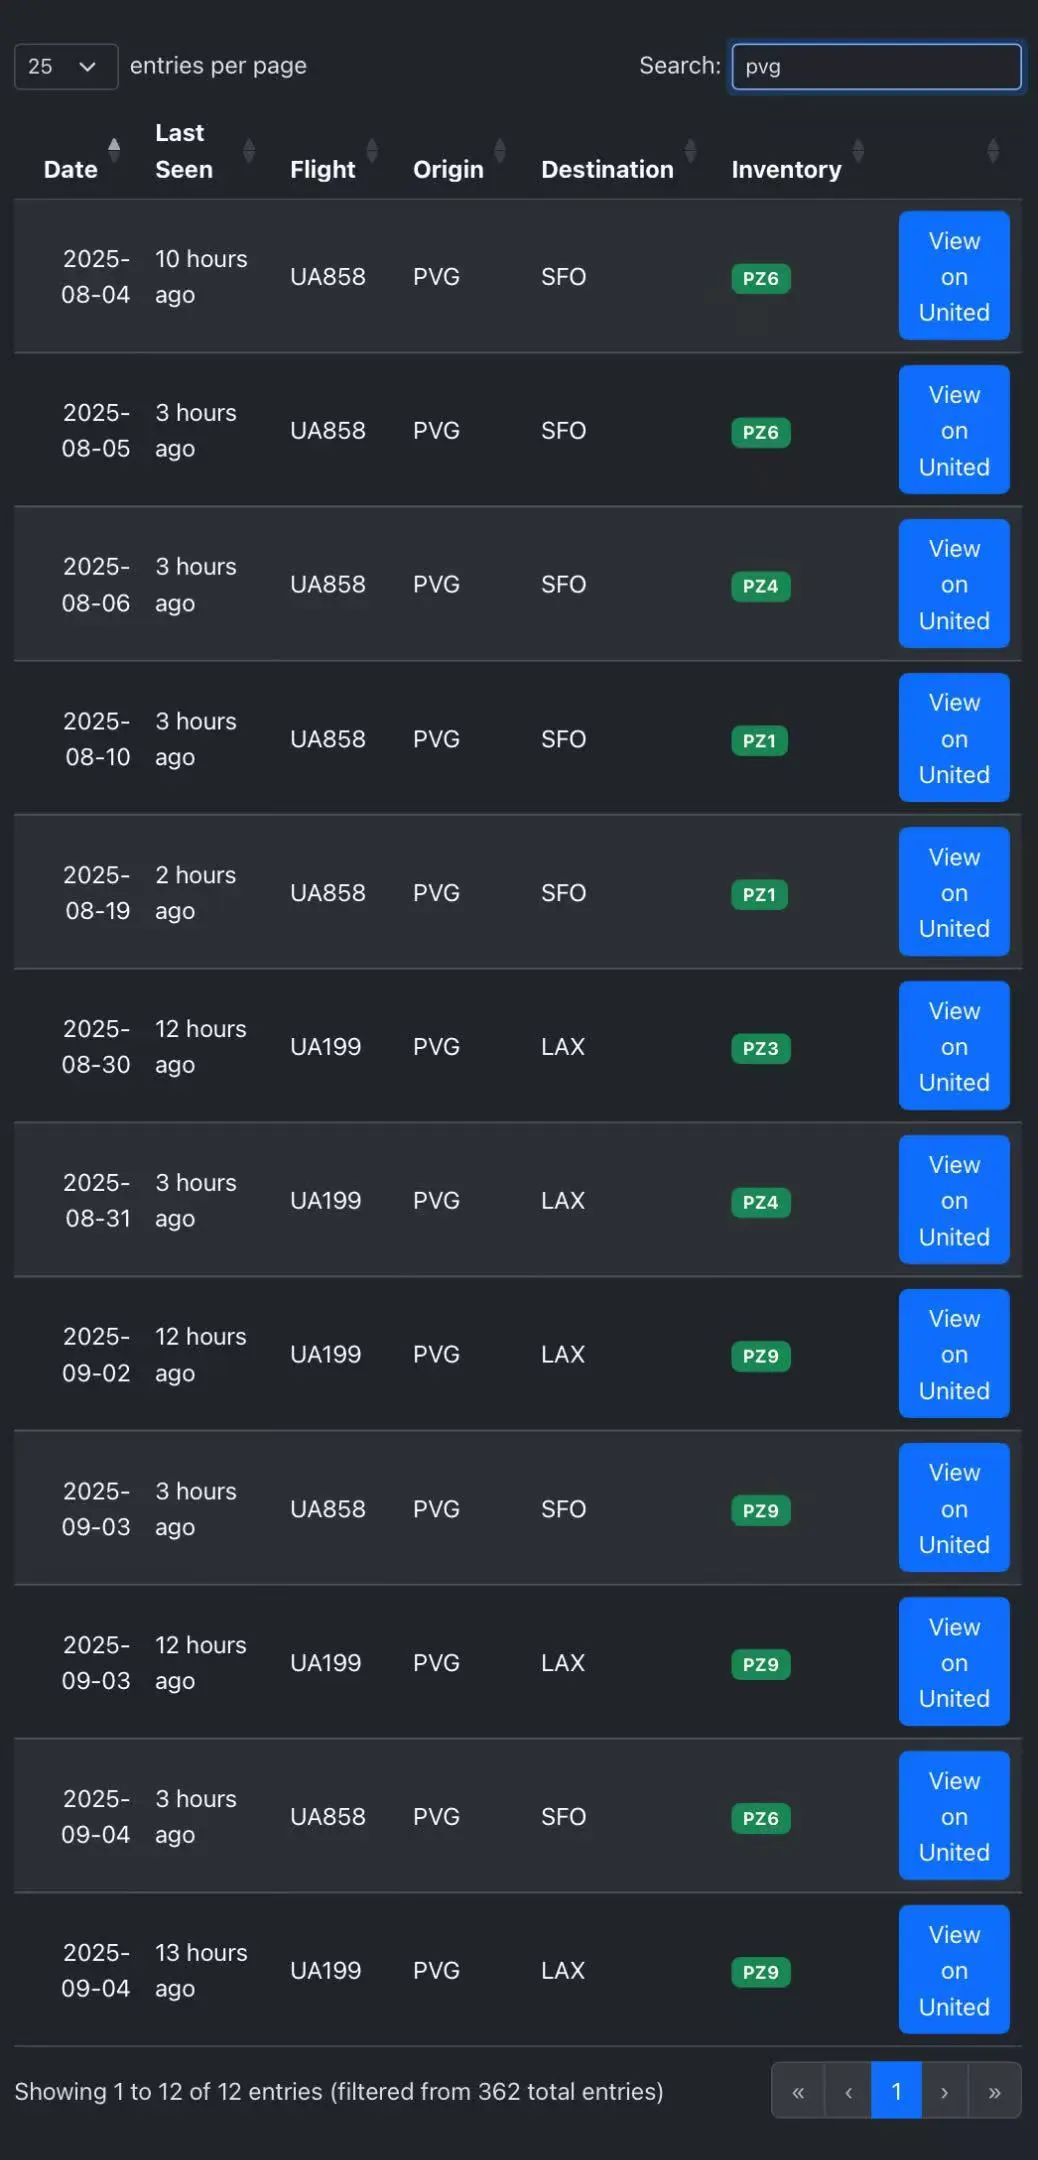Open View on United for 2025-09-02 flight

(953, 1354)
